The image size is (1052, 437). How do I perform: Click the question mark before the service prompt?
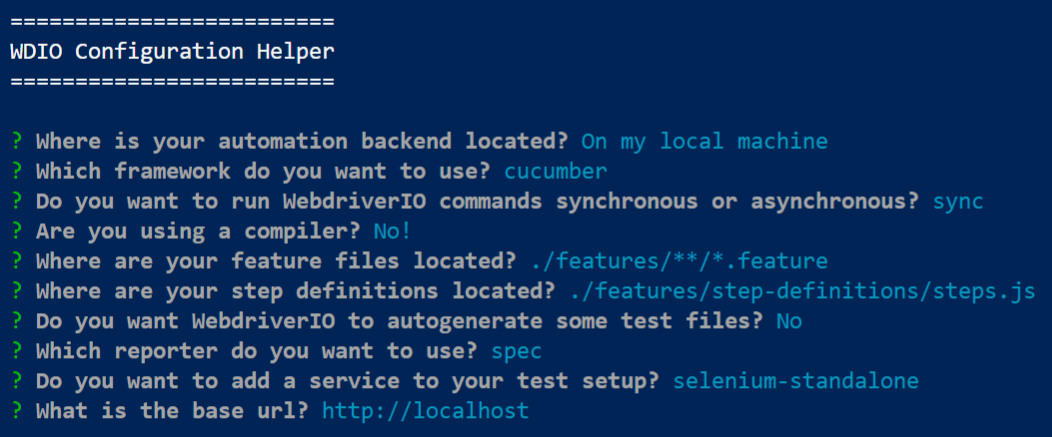(x=16, y=381)
